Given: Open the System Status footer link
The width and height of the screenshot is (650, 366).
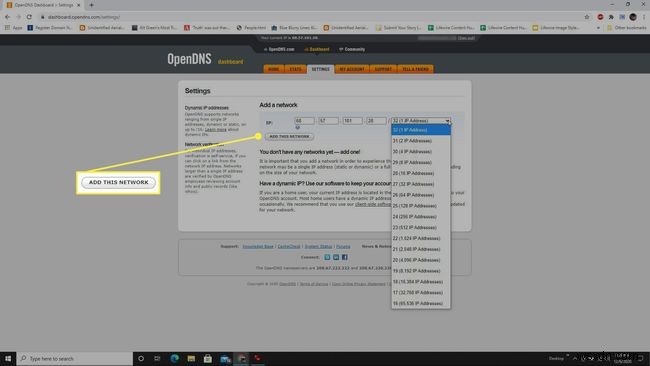Looking at the screenshot, I should click(x=318, y=247).
